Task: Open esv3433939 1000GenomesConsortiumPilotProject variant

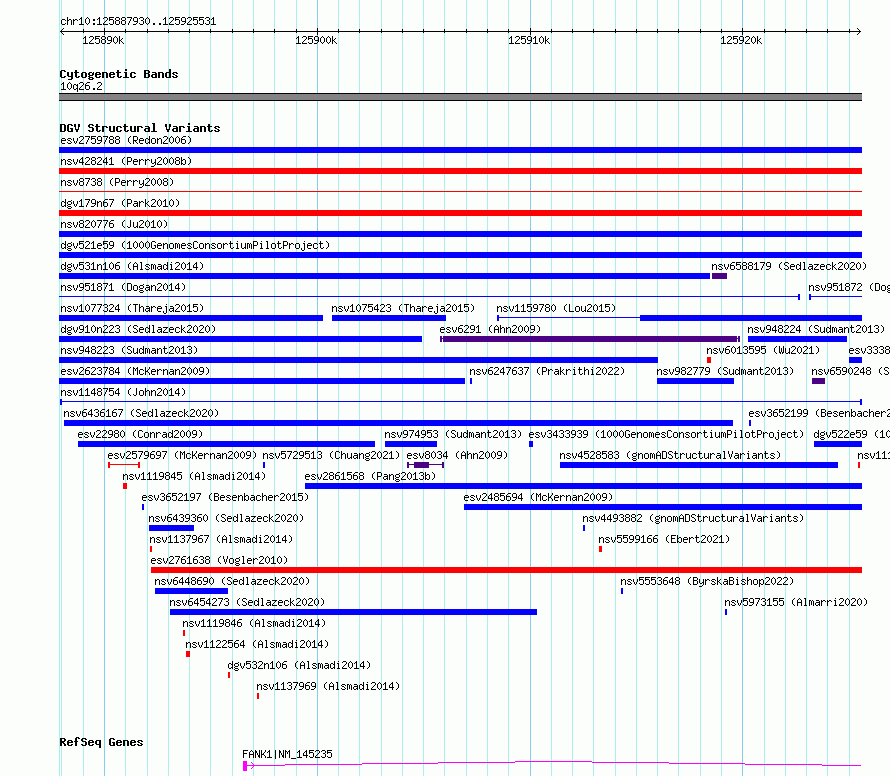Action: [666, 434]
